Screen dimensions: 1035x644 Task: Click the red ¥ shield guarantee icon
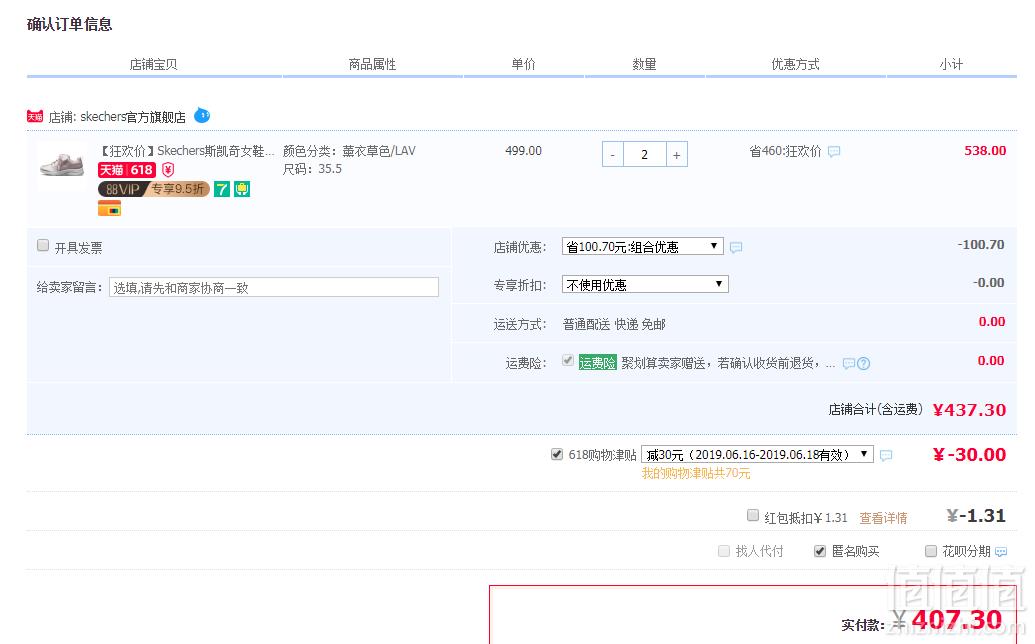(168, 170)
